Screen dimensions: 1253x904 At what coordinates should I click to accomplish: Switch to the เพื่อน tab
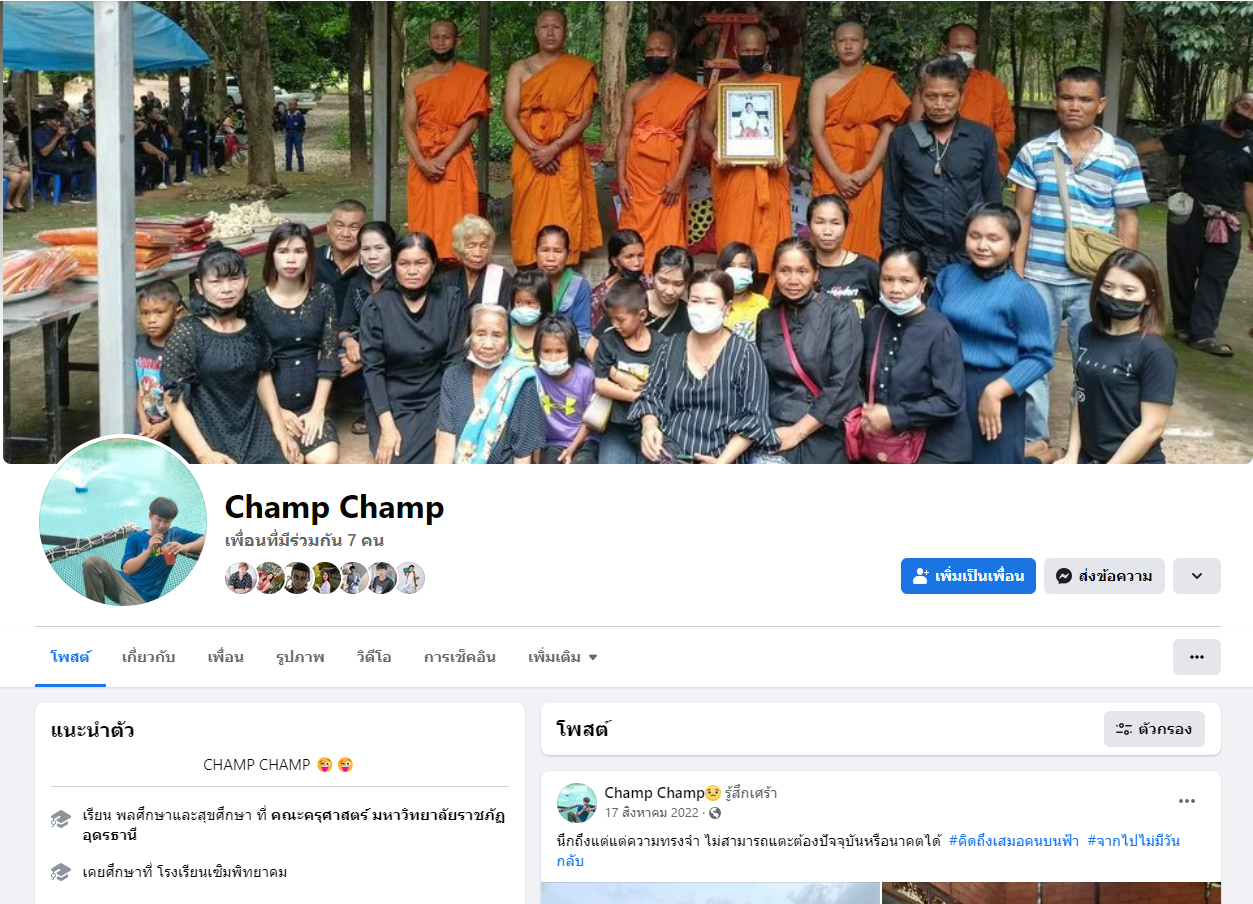point(226,657)
